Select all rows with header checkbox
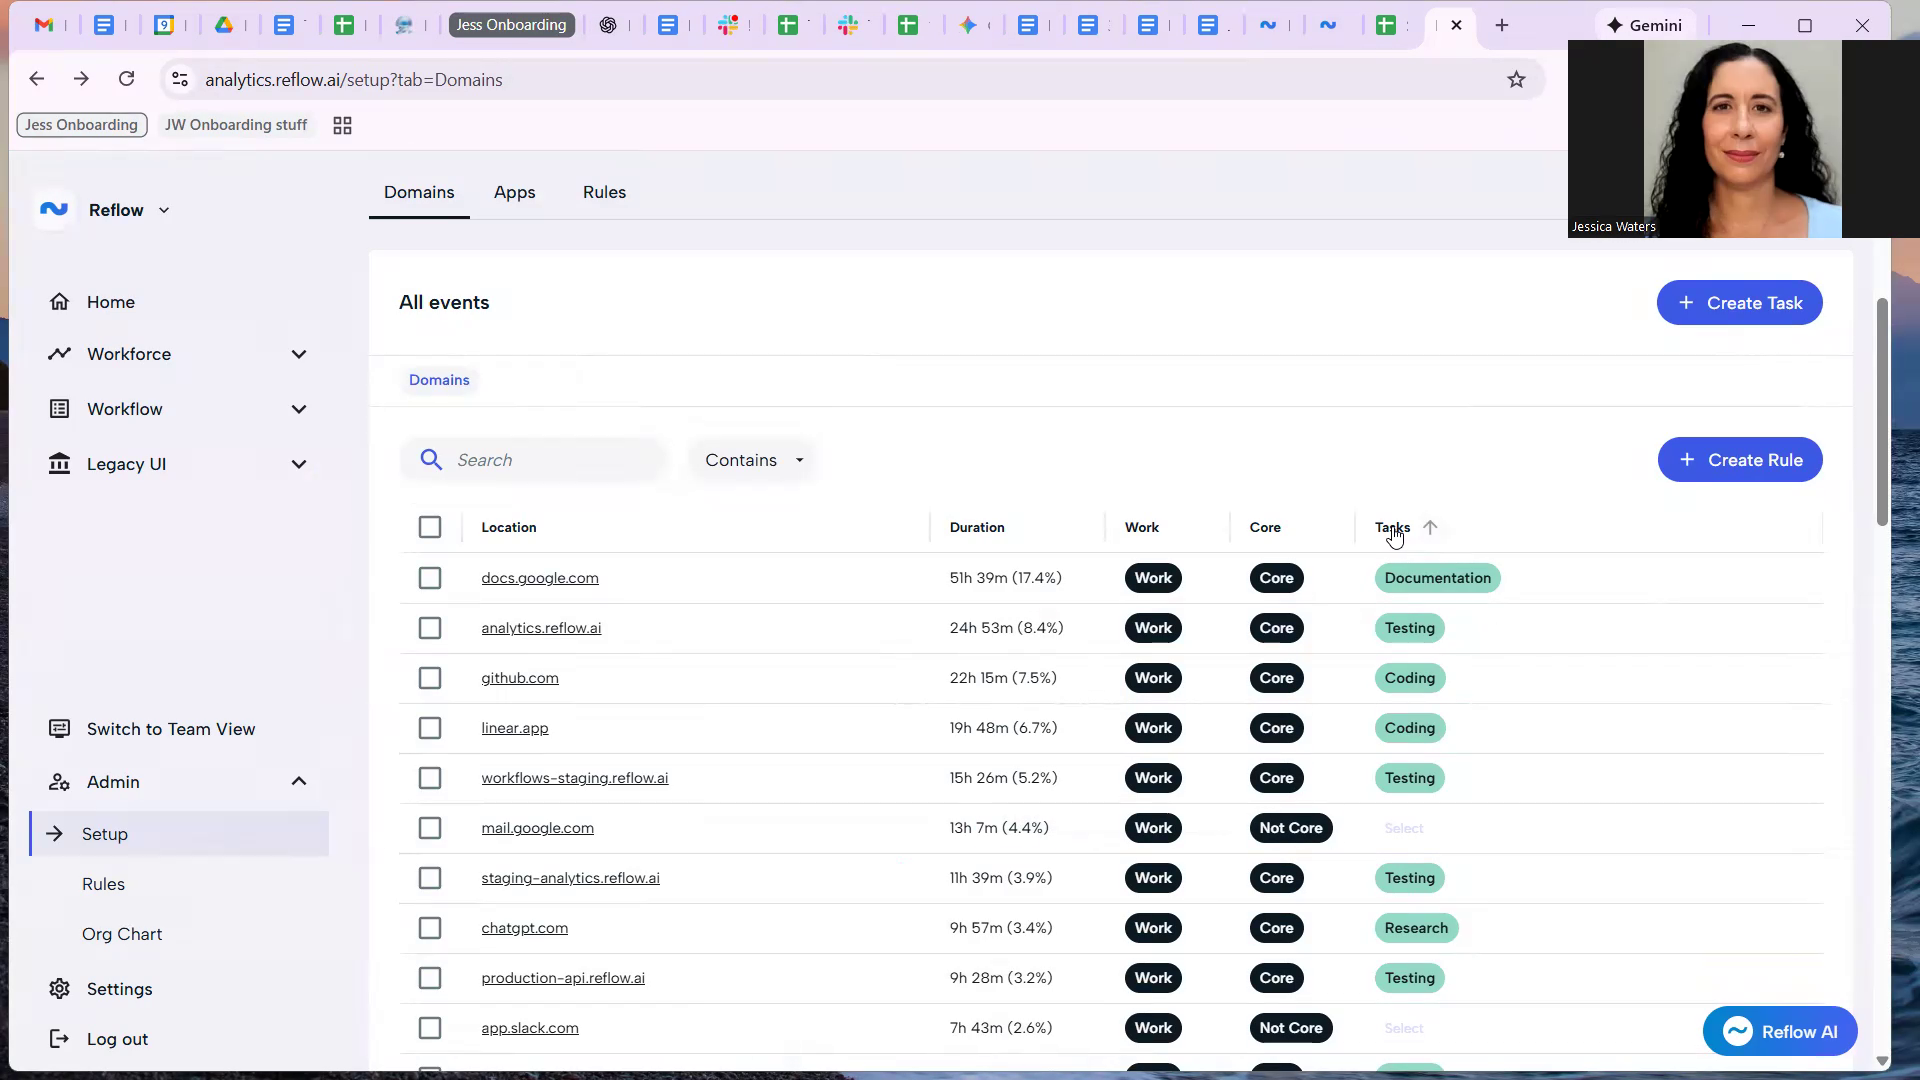The width and height of the screenshot is (1920, 1080). pos(430,527)
